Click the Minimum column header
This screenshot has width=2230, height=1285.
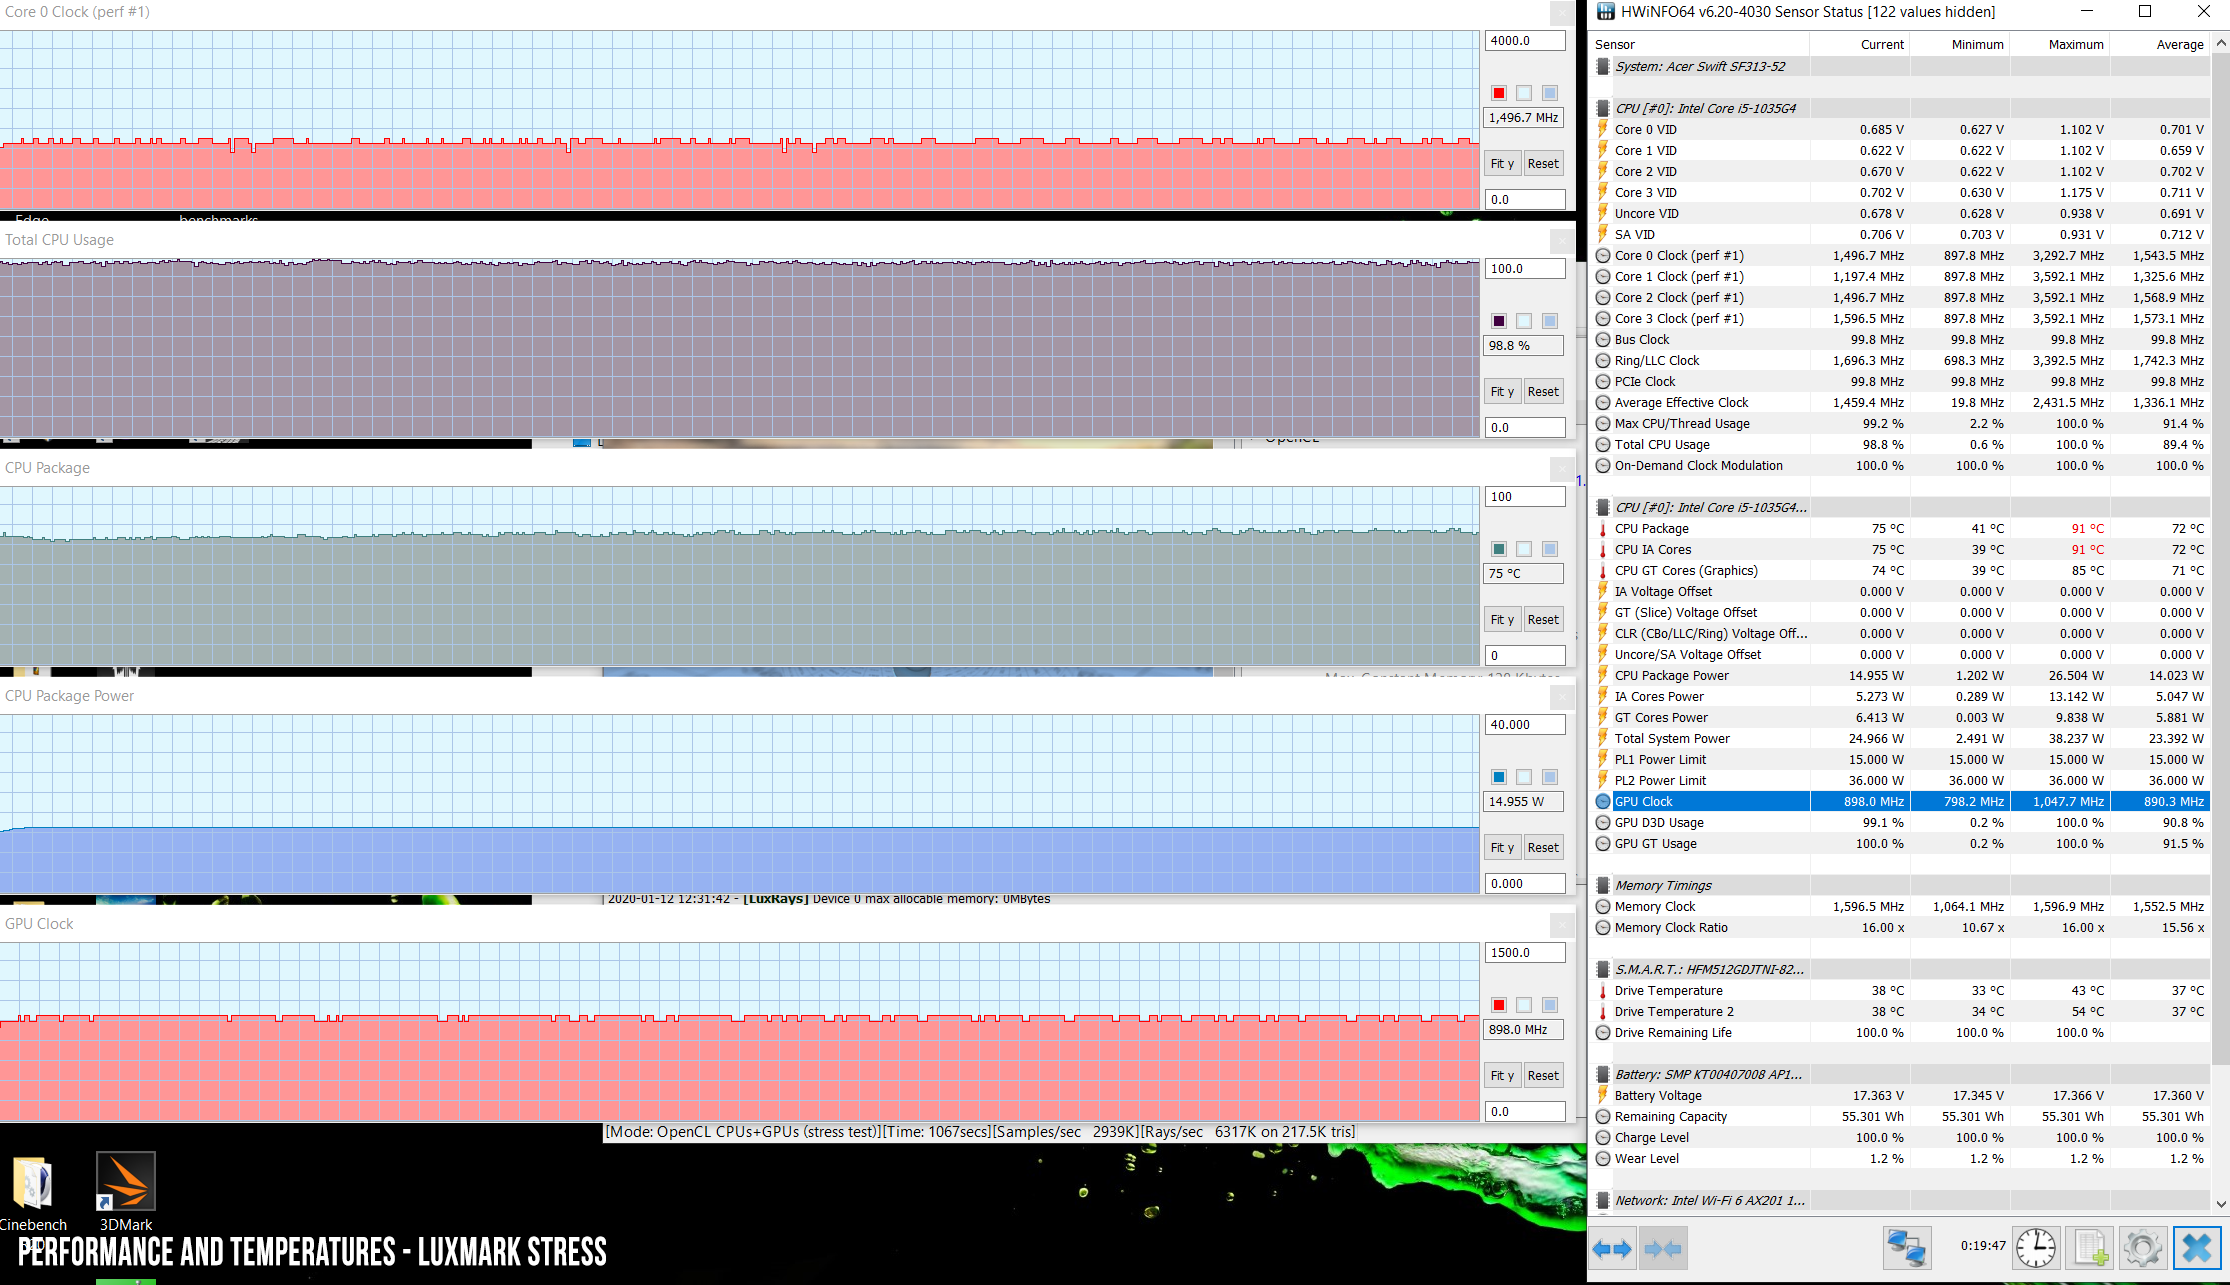pos(1959,45)
